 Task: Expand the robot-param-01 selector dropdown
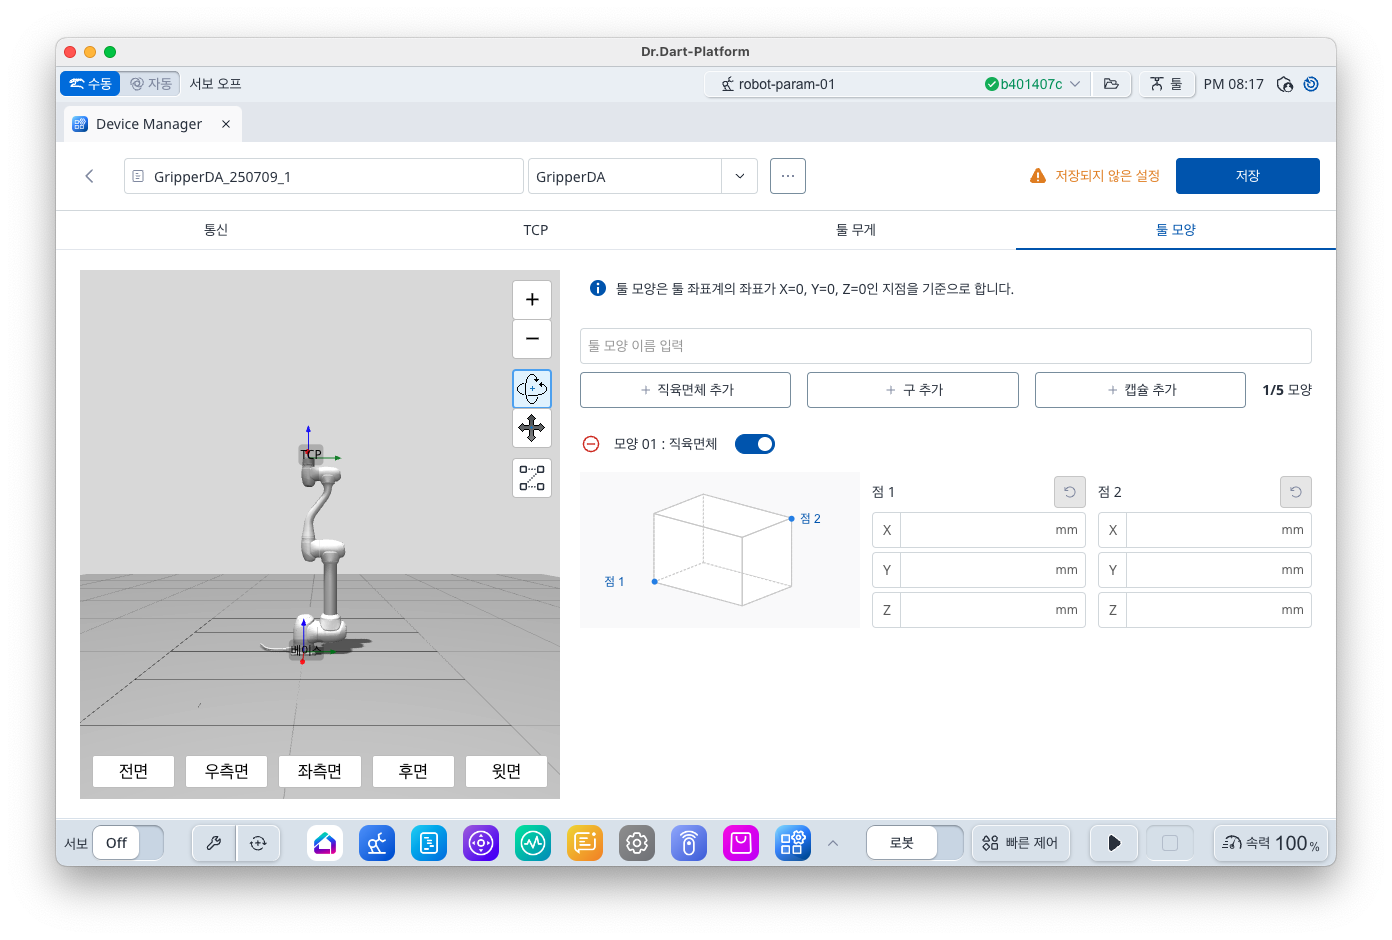click(x=1075, y=84)
